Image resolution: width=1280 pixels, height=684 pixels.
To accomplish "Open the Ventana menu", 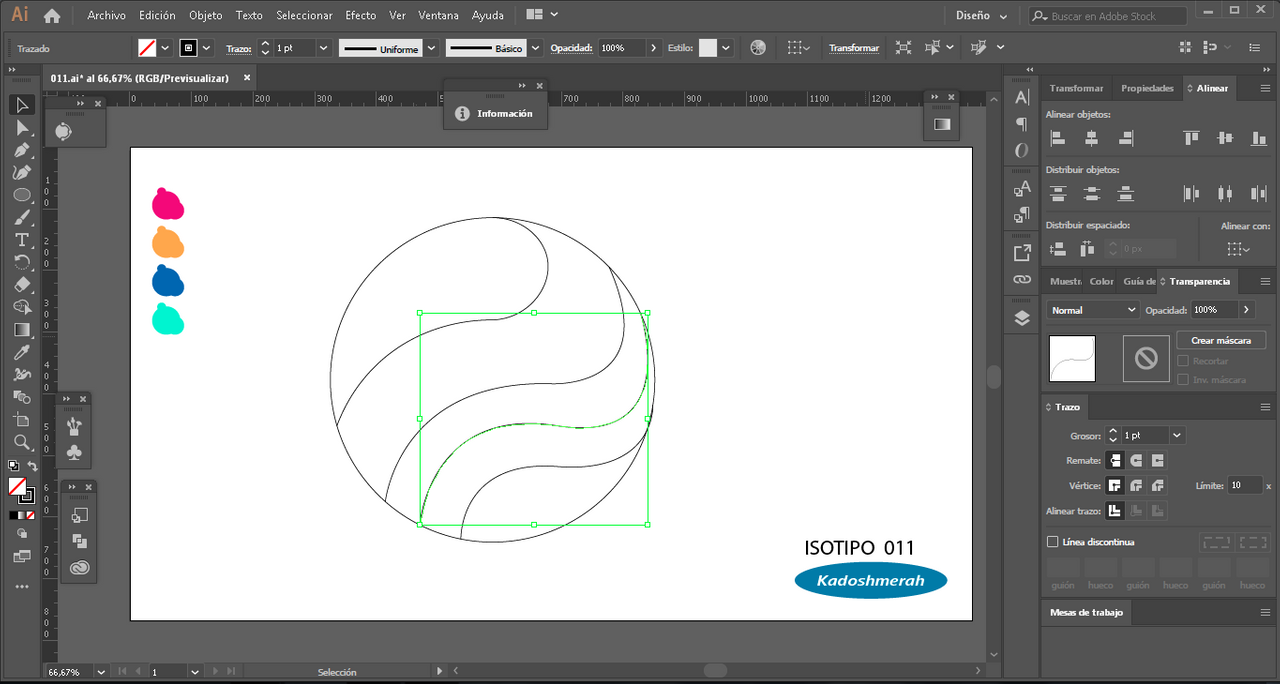I will click(x=439, y=16).
